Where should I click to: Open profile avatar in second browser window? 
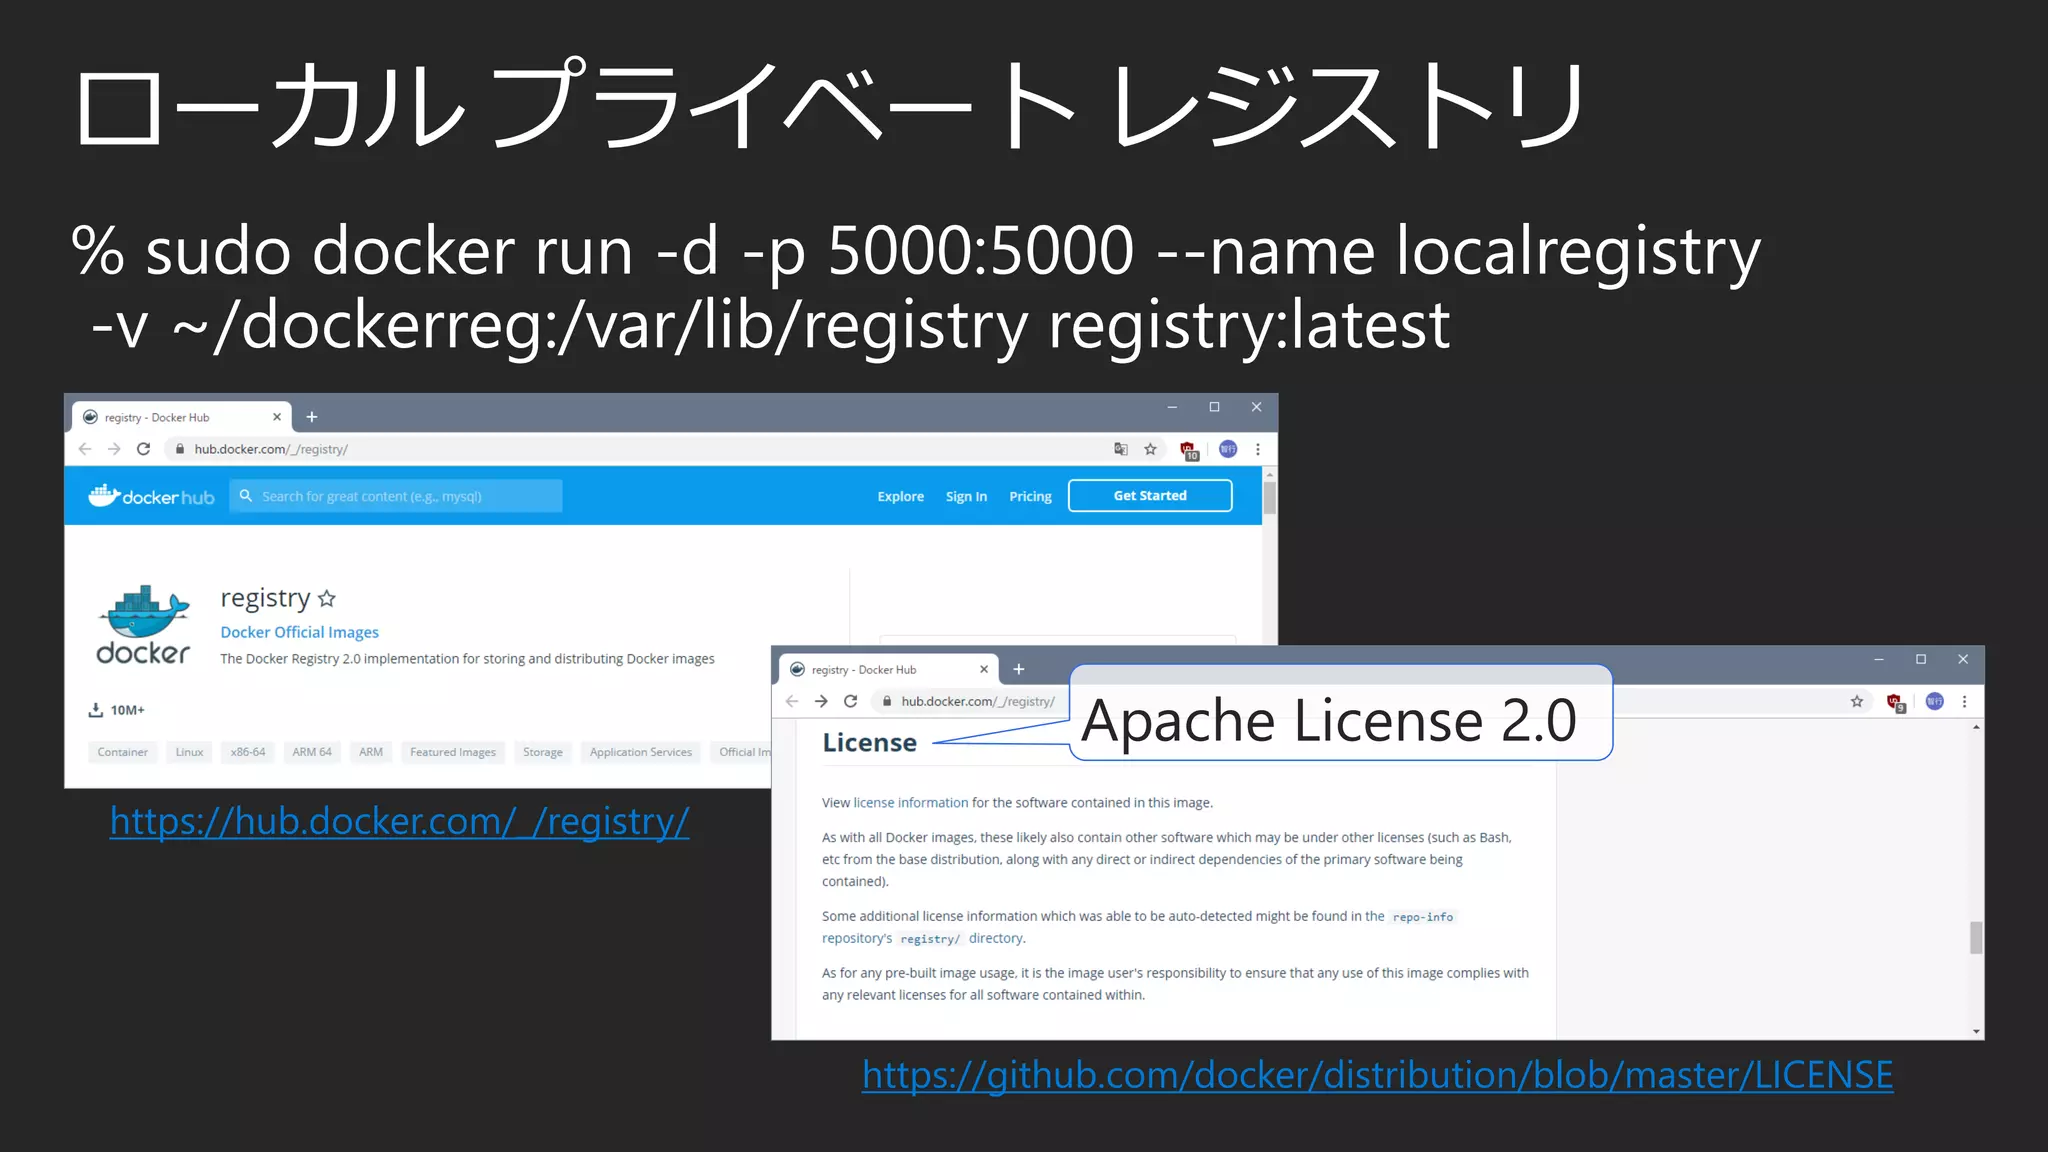(x=1935, y=701)
